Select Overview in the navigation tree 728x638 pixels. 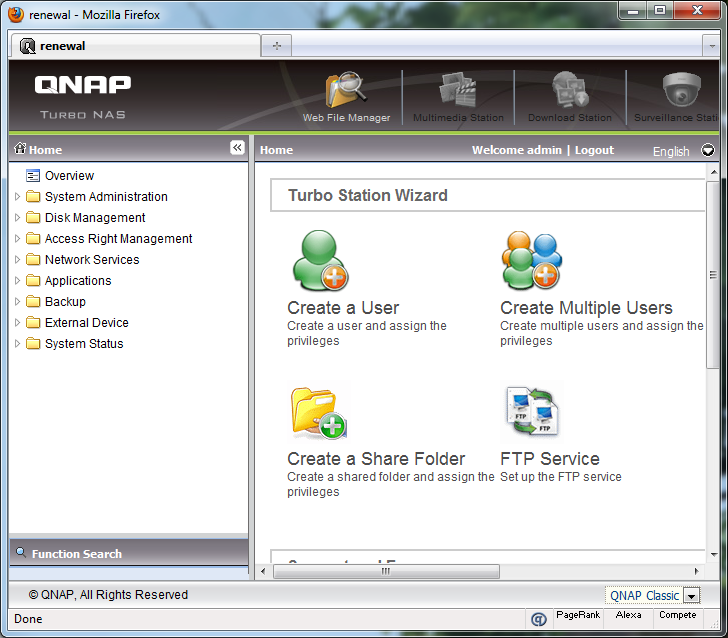pyautogui.click(x=69, y=176)
